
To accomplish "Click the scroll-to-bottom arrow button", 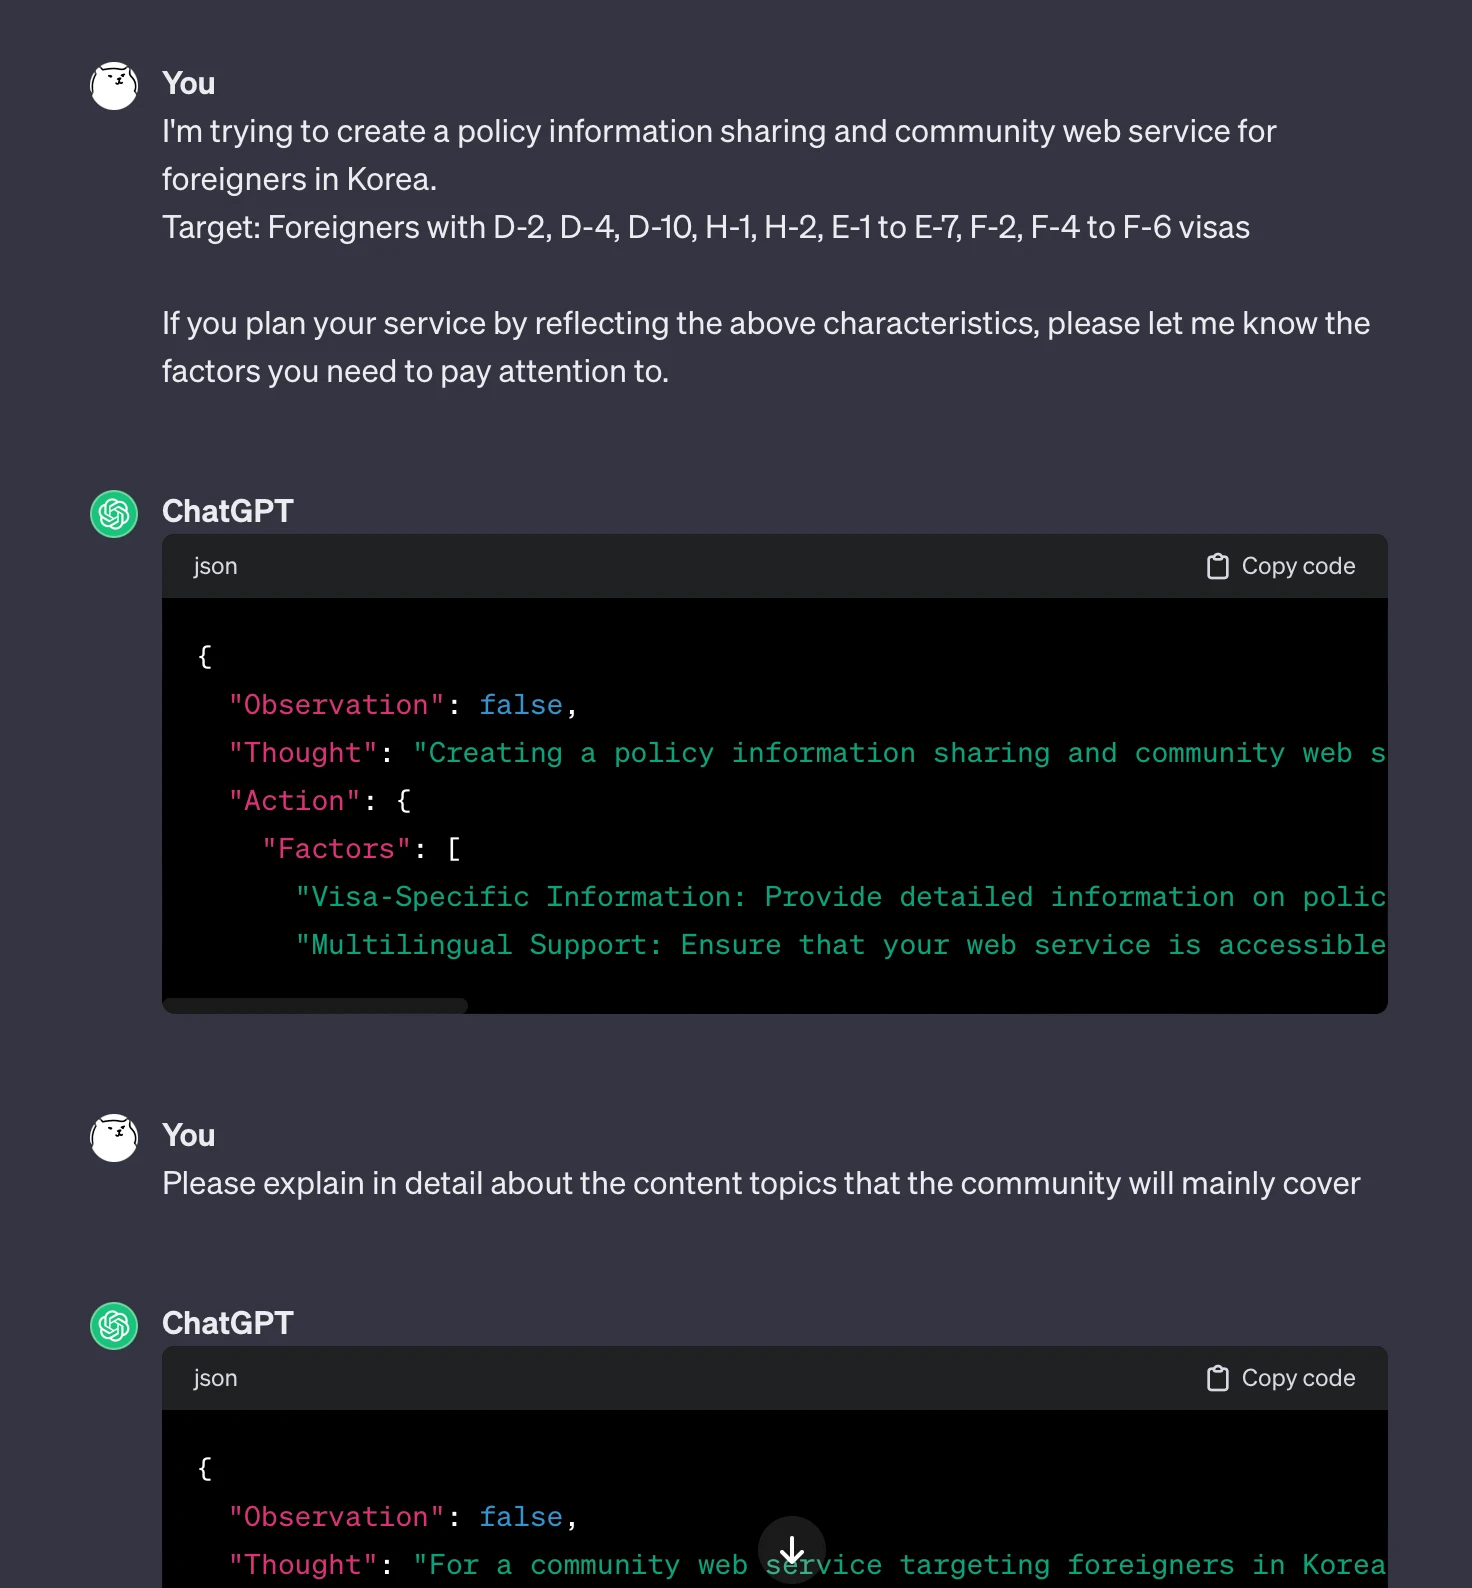I will [x=792, y=1550].
